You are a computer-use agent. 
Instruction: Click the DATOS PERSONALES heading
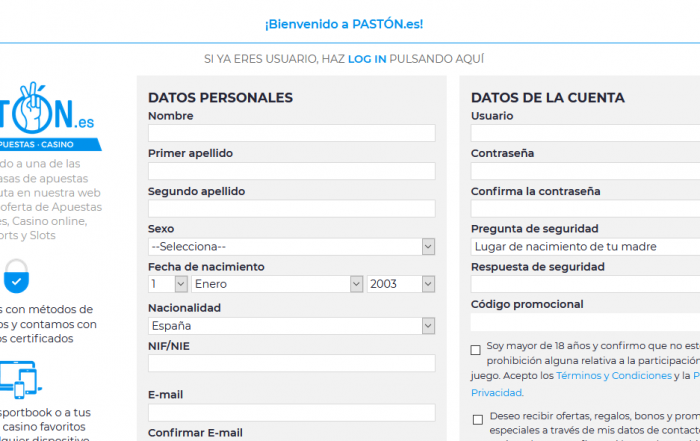pos(221,98)
